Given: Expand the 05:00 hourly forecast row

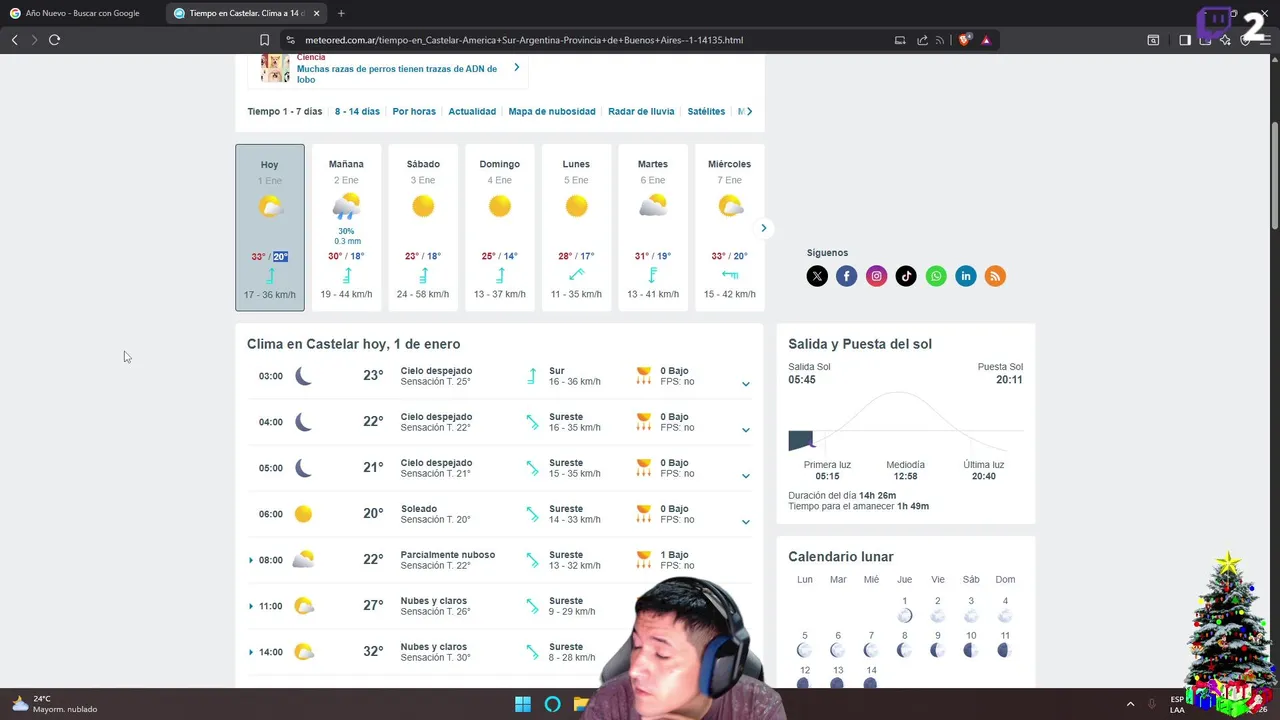Looking at the screenshot, I should (x=745, y=476).
